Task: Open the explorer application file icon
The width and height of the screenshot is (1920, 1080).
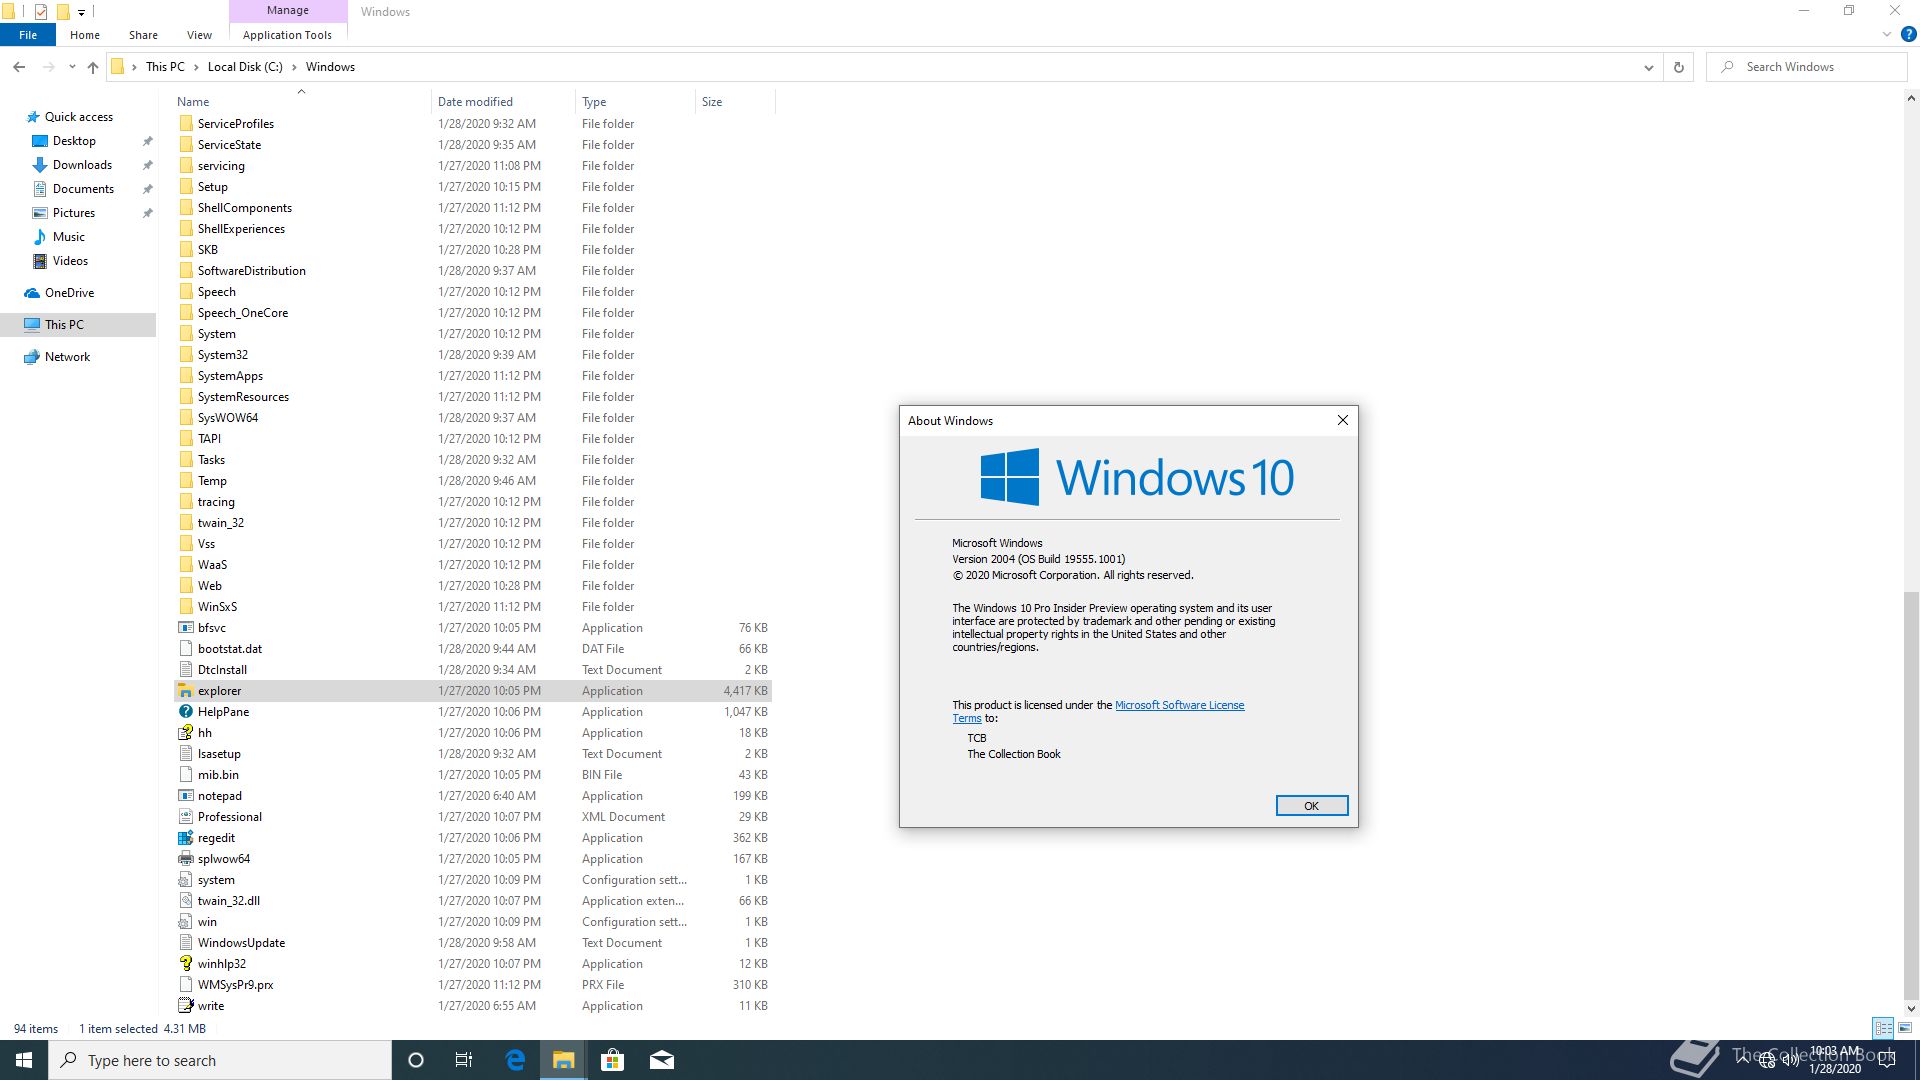Action: point(185,691)
